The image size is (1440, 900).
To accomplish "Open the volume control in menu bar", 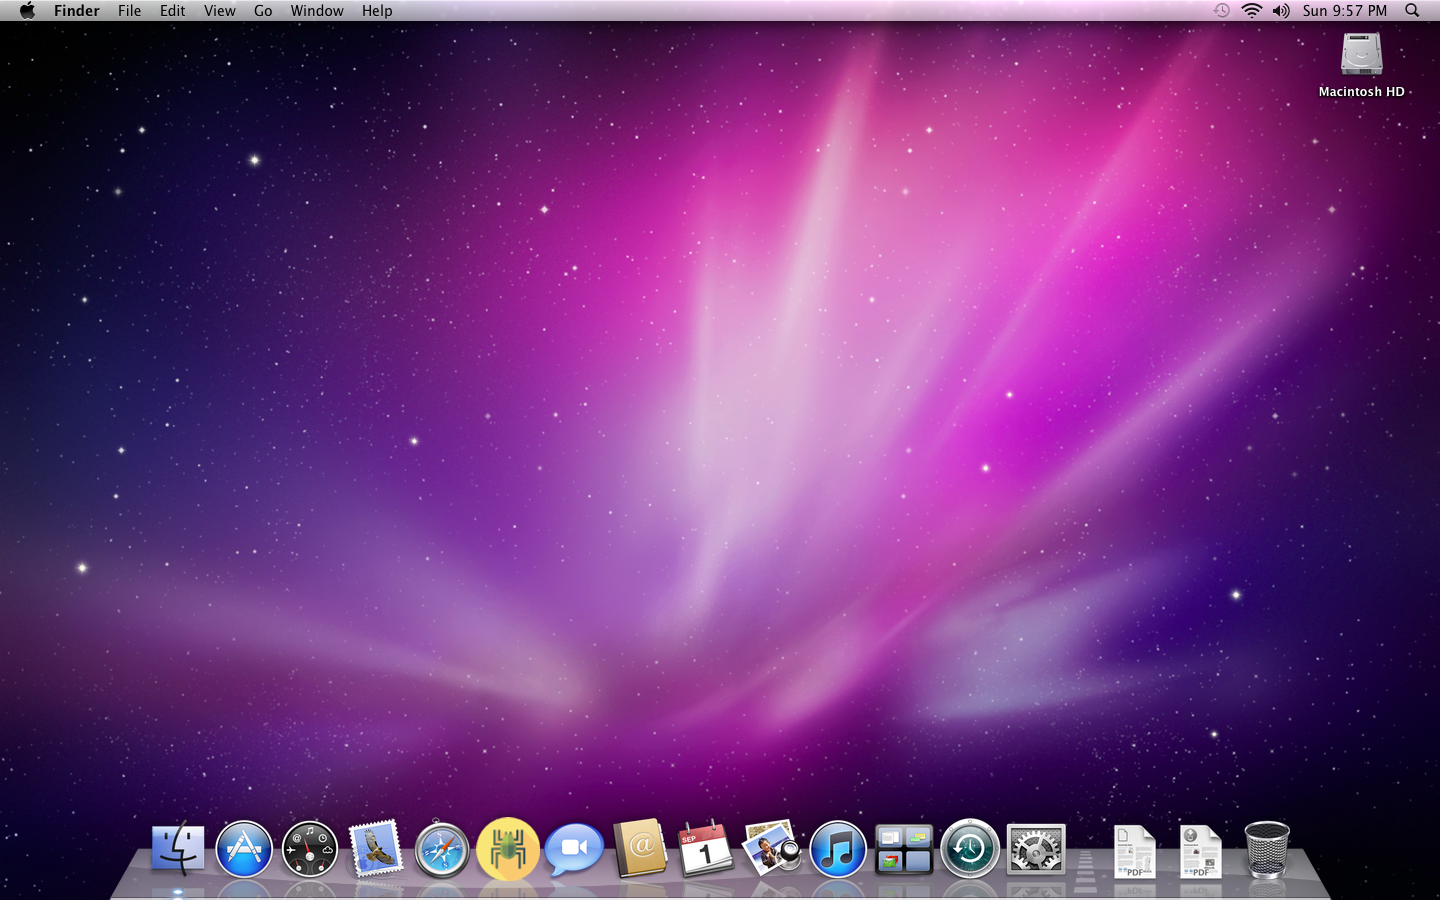I will (x=1281, y=10).
